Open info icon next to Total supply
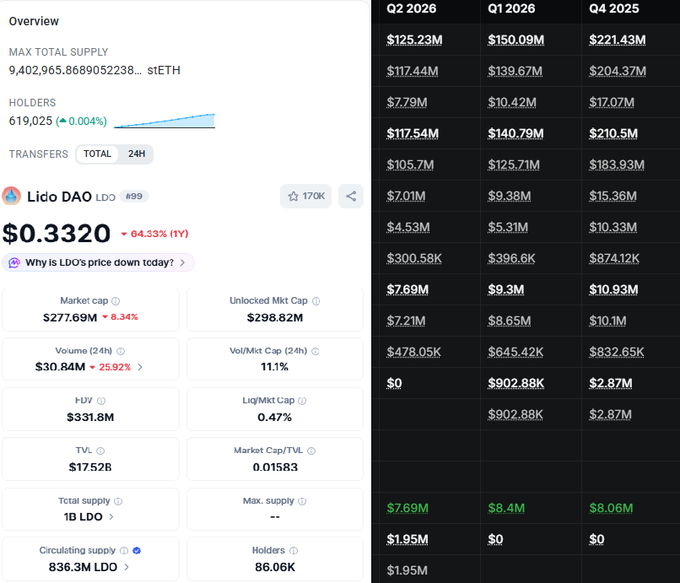Image resolution: width=680 pixels, height=583 pixels. click(x=118, y=501)
